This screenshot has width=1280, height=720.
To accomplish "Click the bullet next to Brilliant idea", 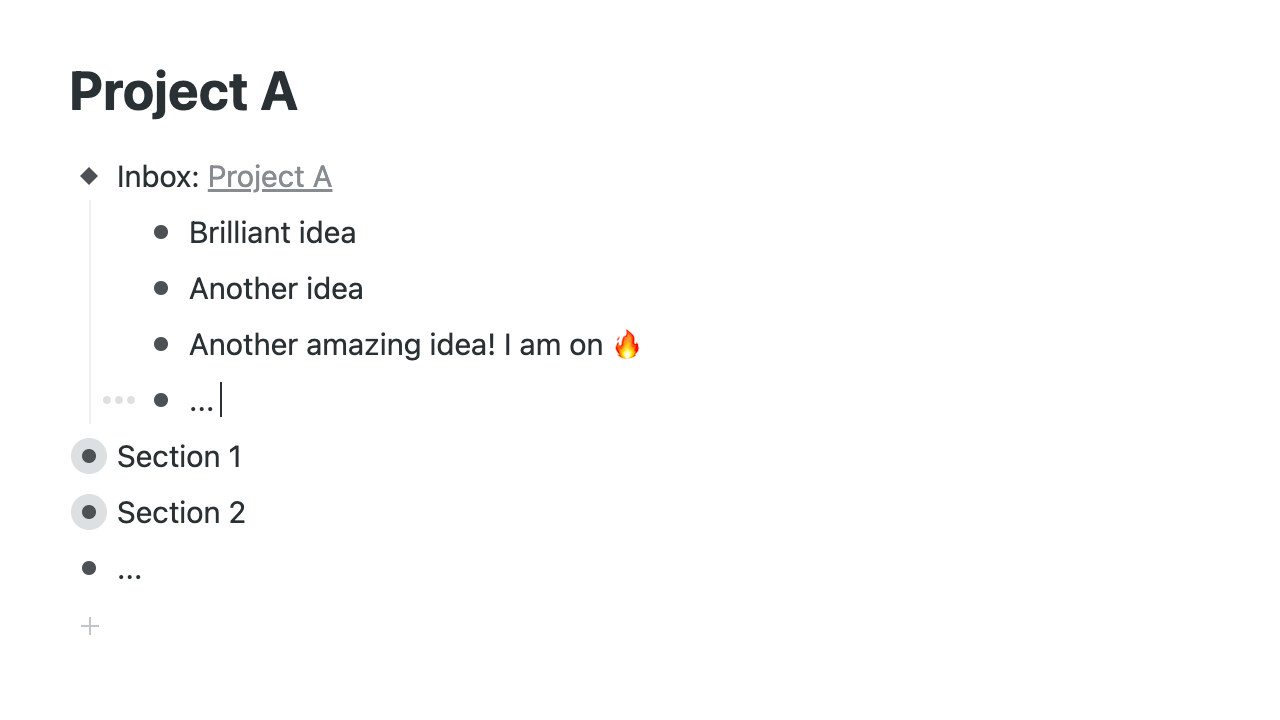I will pyautogui.click(x=161, y=232).
